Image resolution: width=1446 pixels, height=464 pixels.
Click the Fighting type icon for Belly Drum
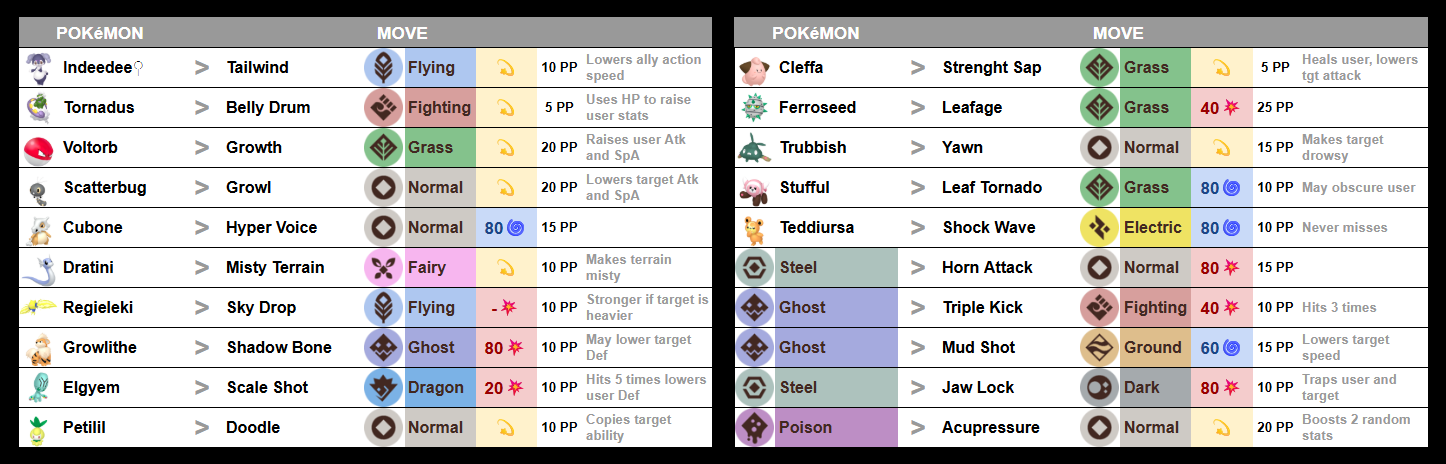click(384, 108)
